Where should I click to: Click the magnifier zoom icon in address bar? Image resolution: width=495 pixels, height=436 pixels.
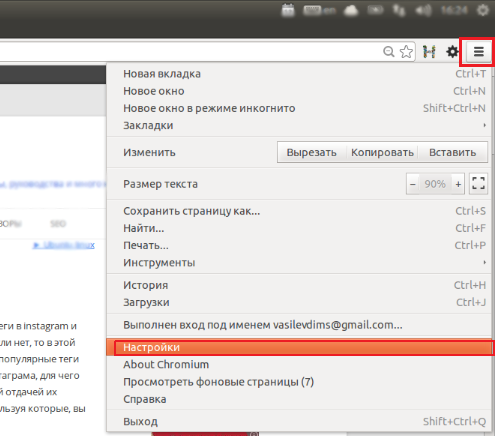click(x=388, y=52)
